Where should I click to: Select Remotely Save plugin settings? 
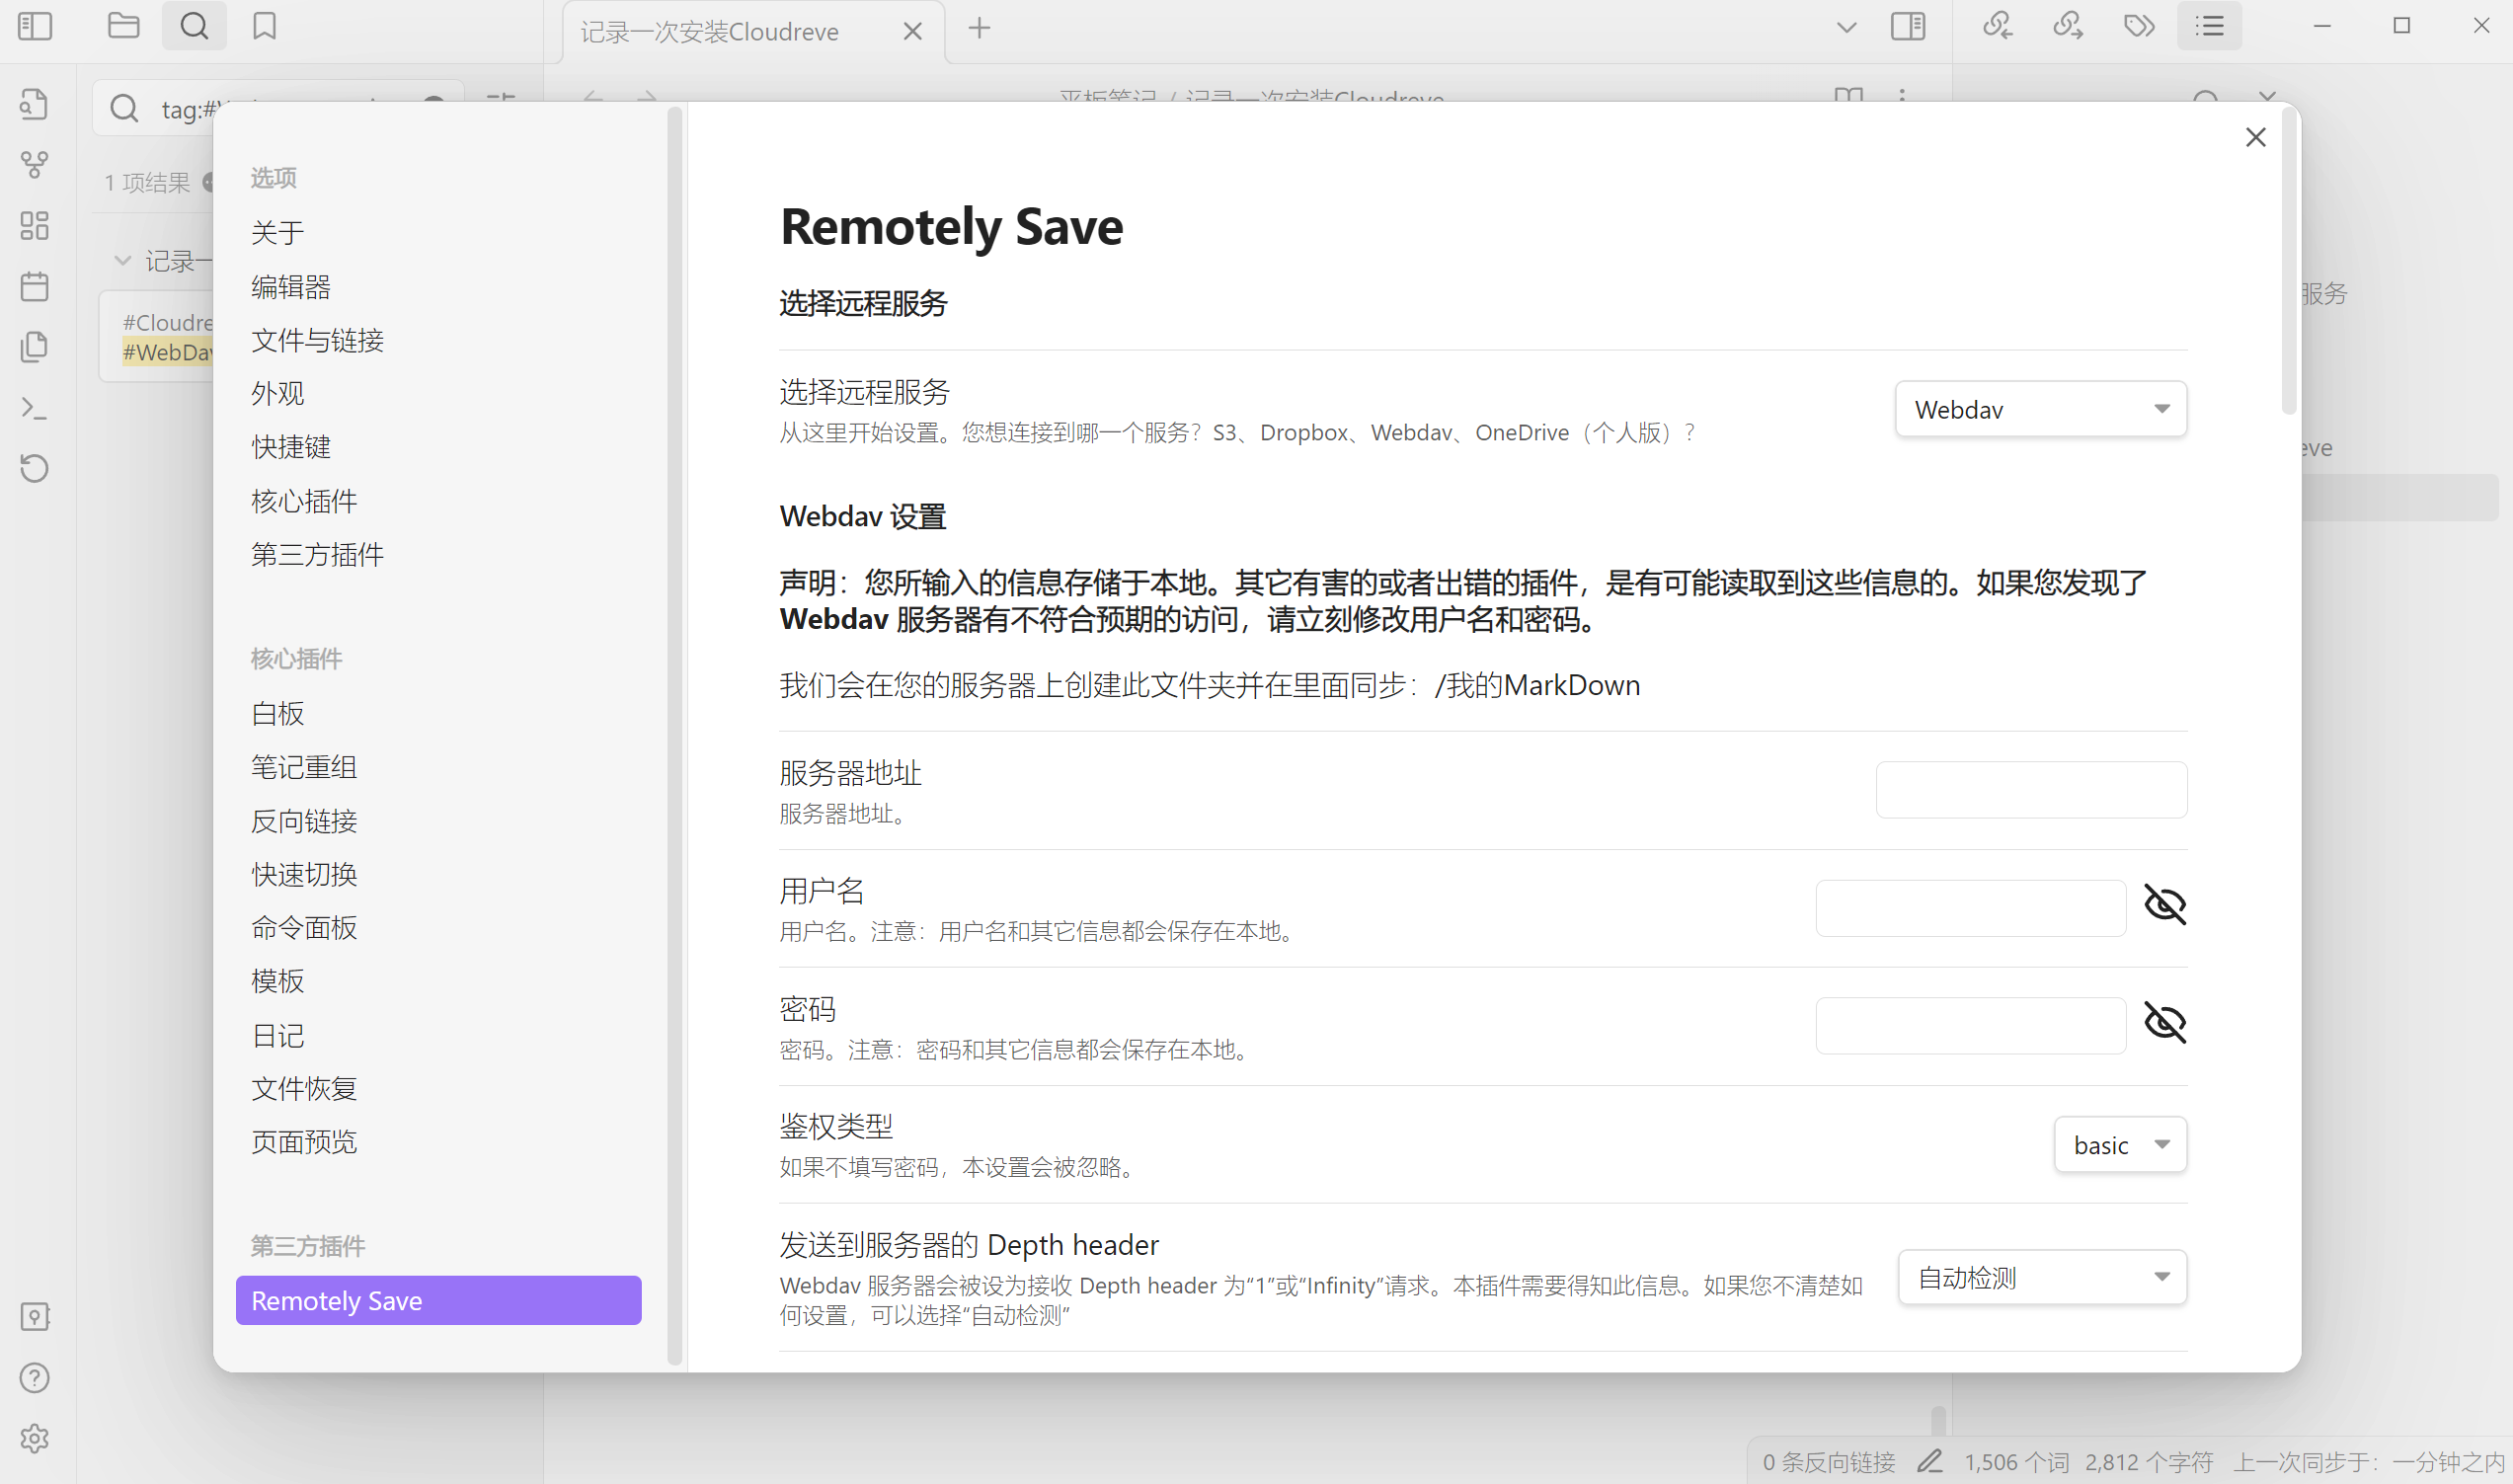click(438, 1300)
